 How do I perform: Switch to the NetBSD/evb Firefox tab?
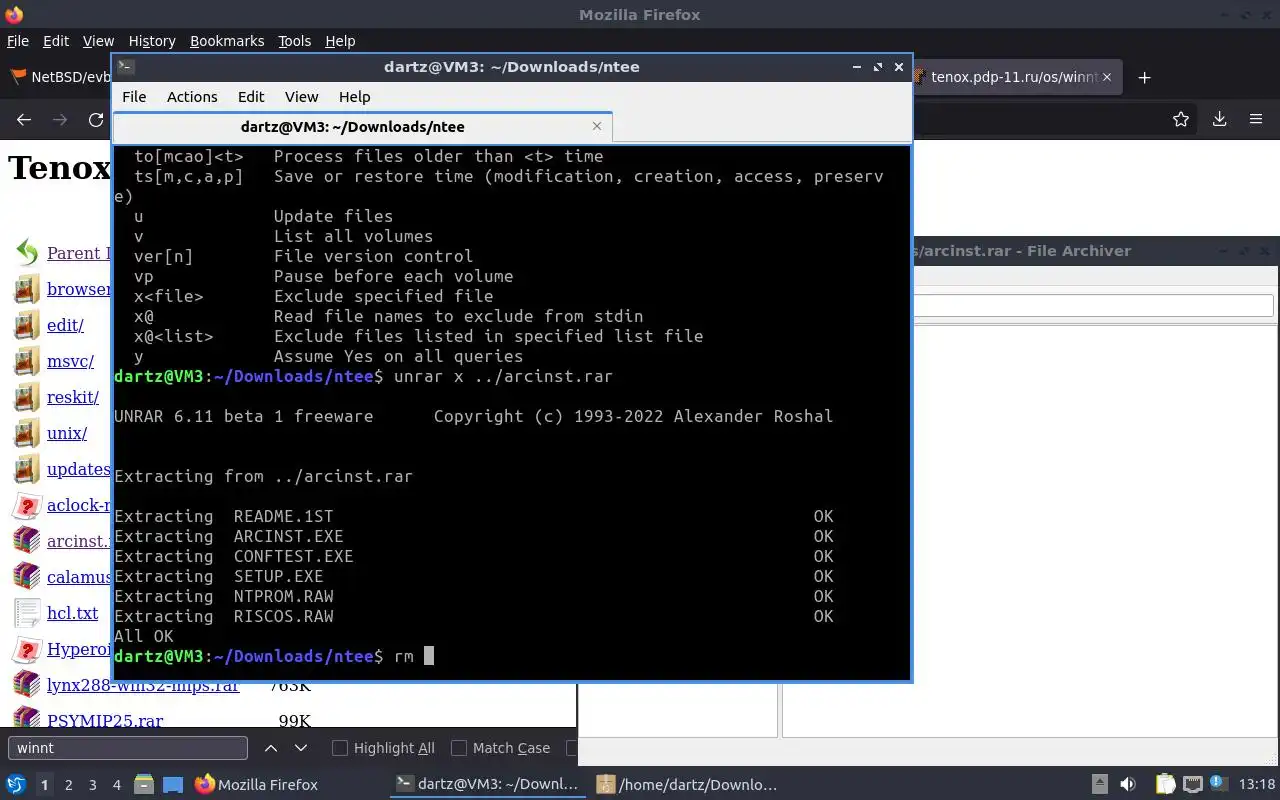pyautogui.click(x=58, y=77)
